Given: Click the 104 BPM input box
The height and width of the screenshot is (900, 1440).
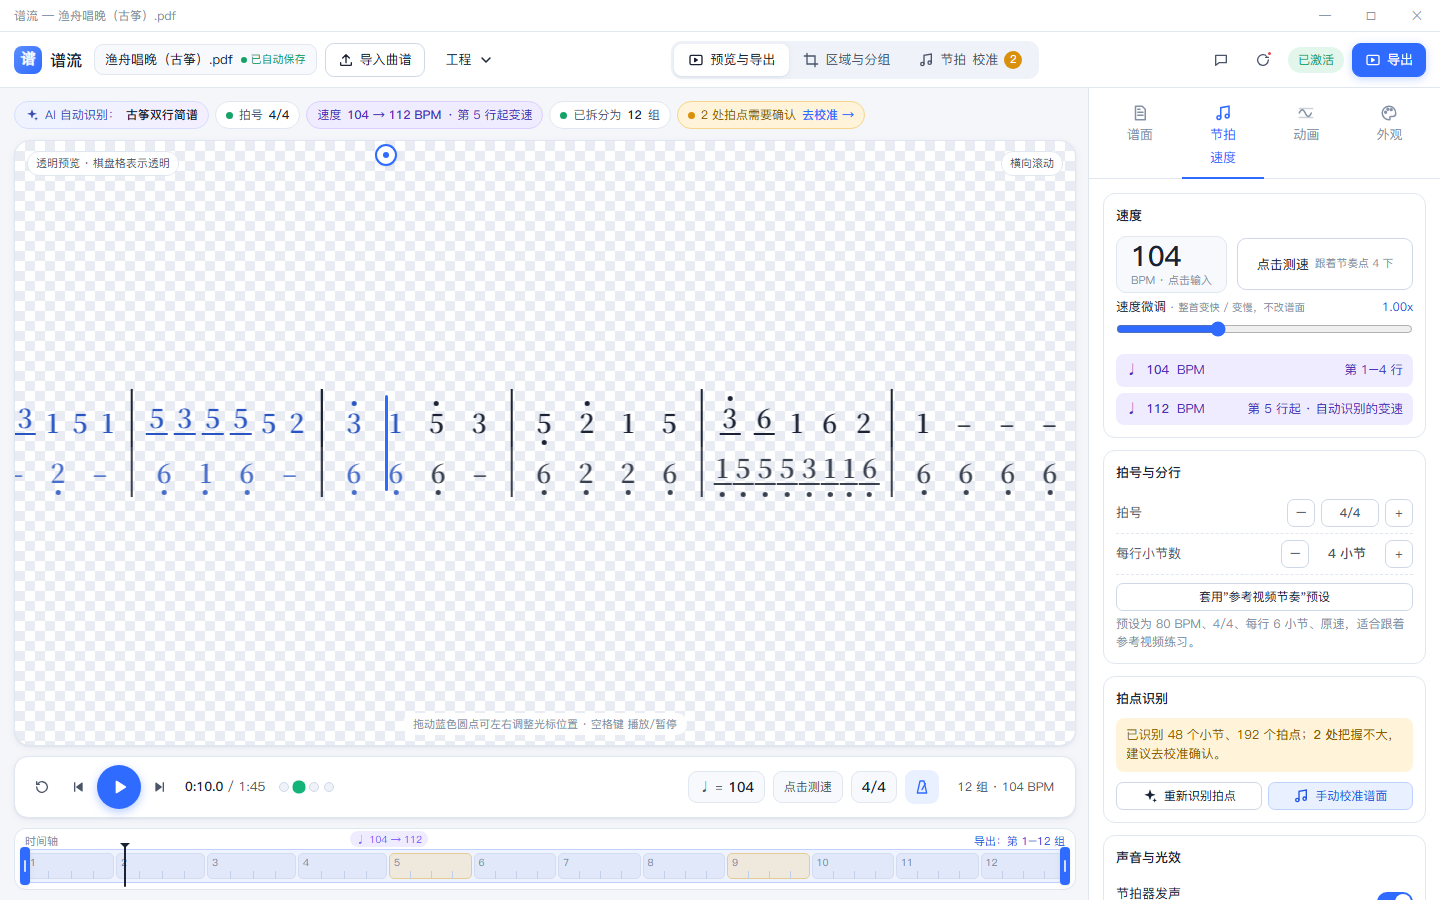Looking at the screenshot, I should point(1171,264).
